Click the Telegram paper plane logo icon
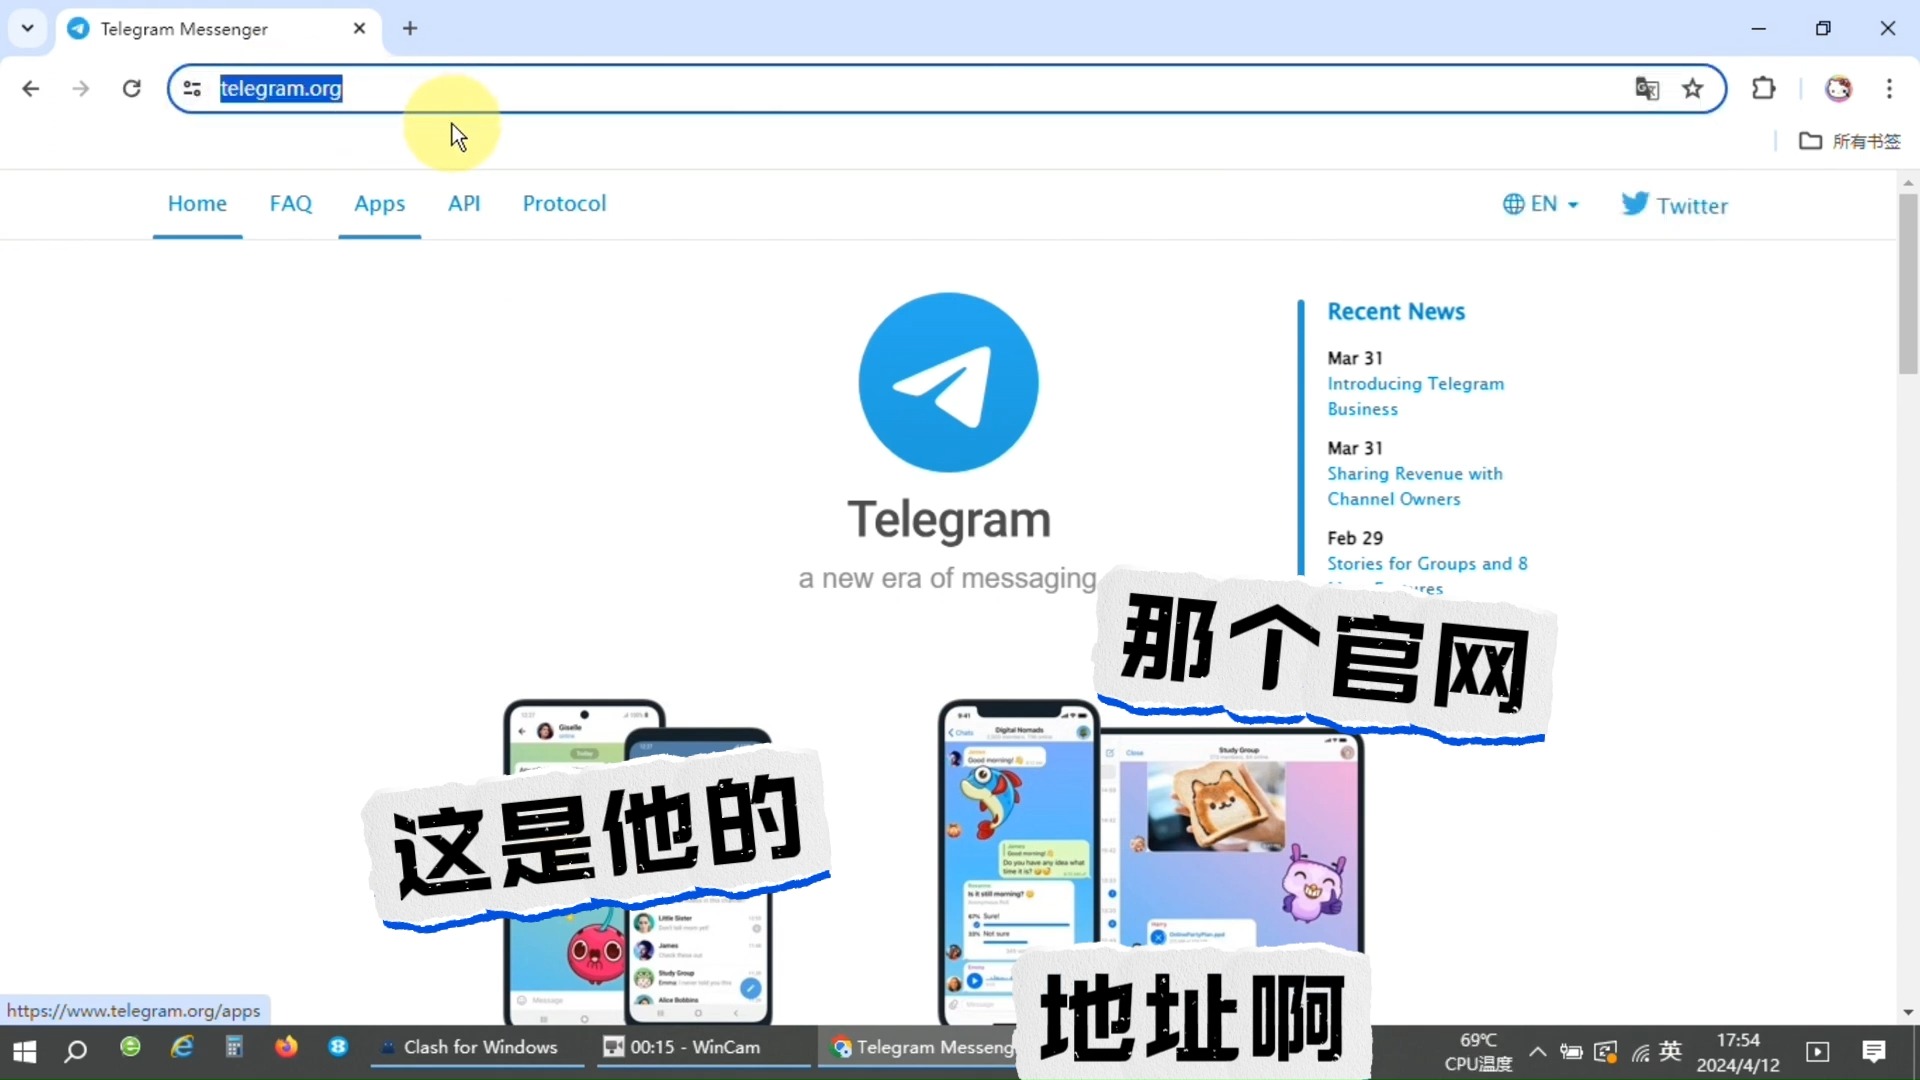The height and width of the screenshot is (1080, 1920). (948, 381)
